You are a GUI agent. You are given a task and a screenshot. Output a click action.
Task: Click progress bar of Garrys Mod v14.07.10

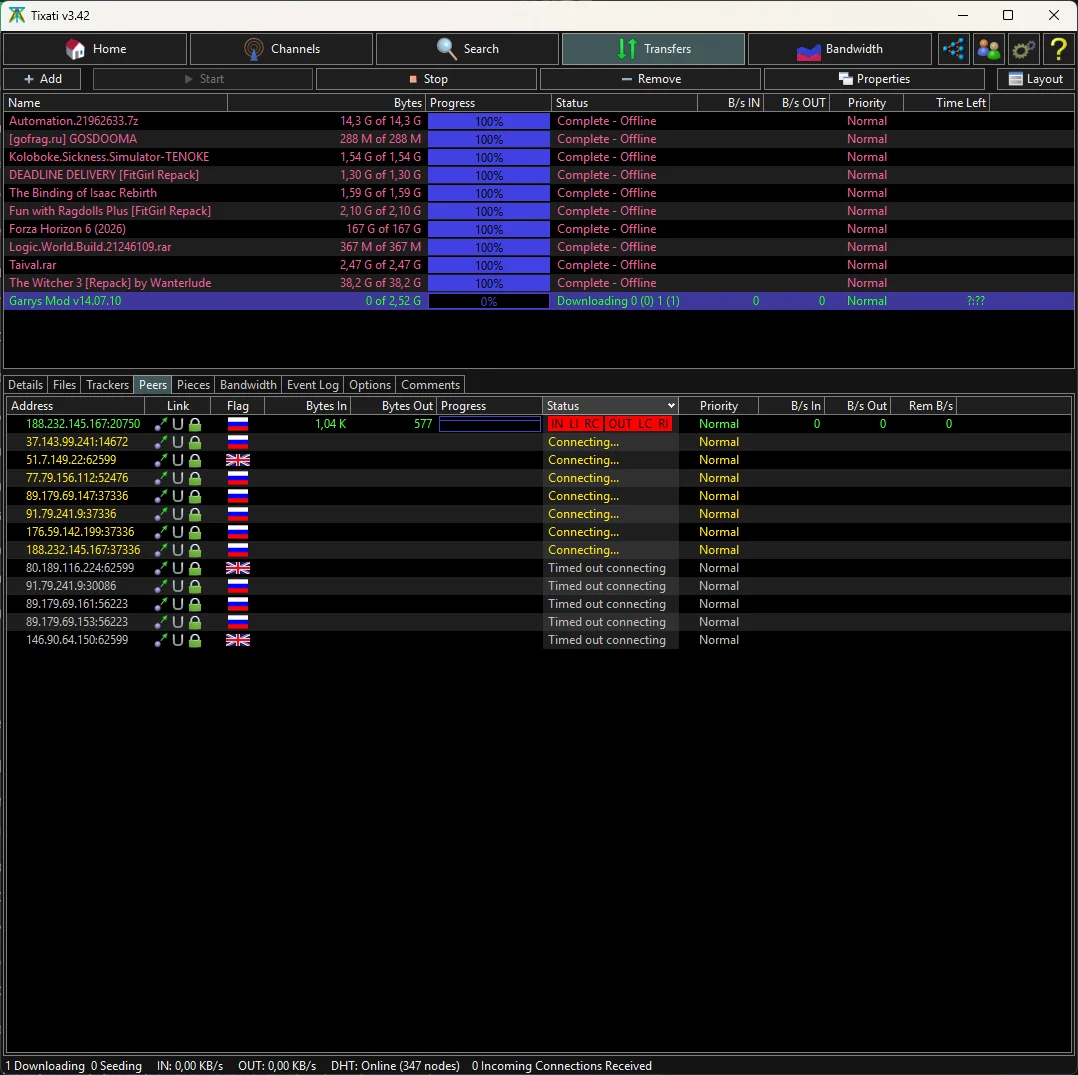click(x=489, y=301)
